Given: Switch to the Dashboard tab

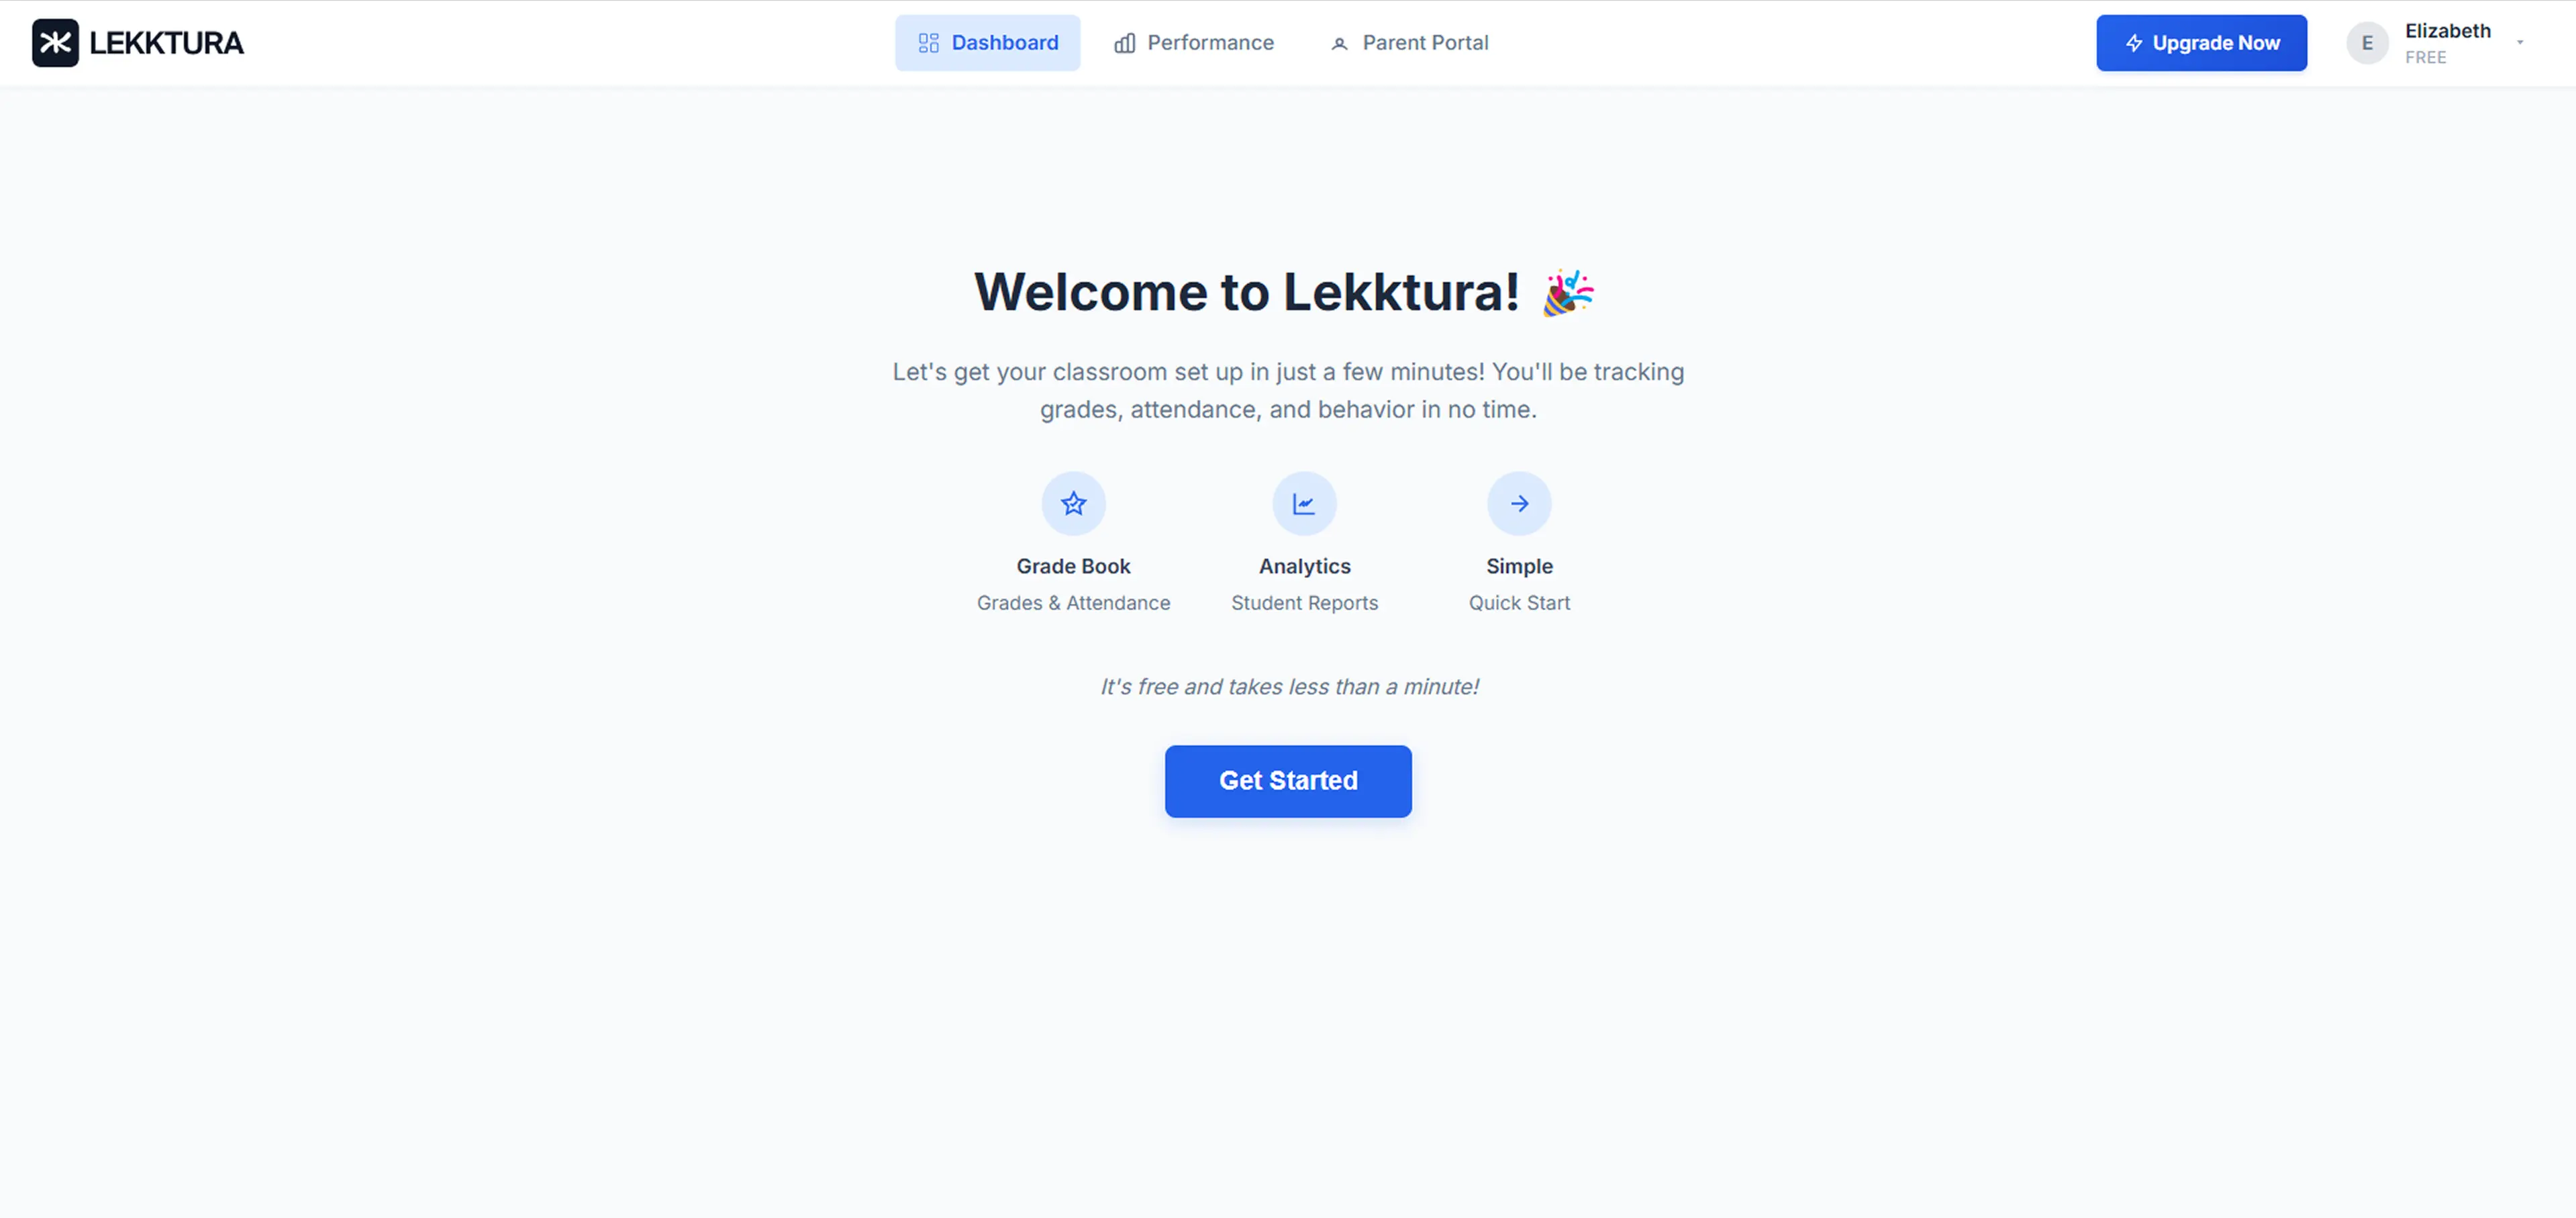Looking at the screenshot, I should coord(987,43).
